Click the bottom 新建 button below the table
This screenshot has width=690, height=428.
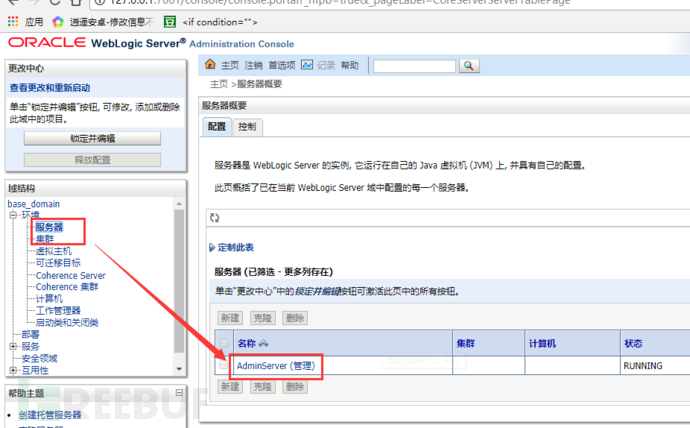pyautogui.click(x=230, y=387)
